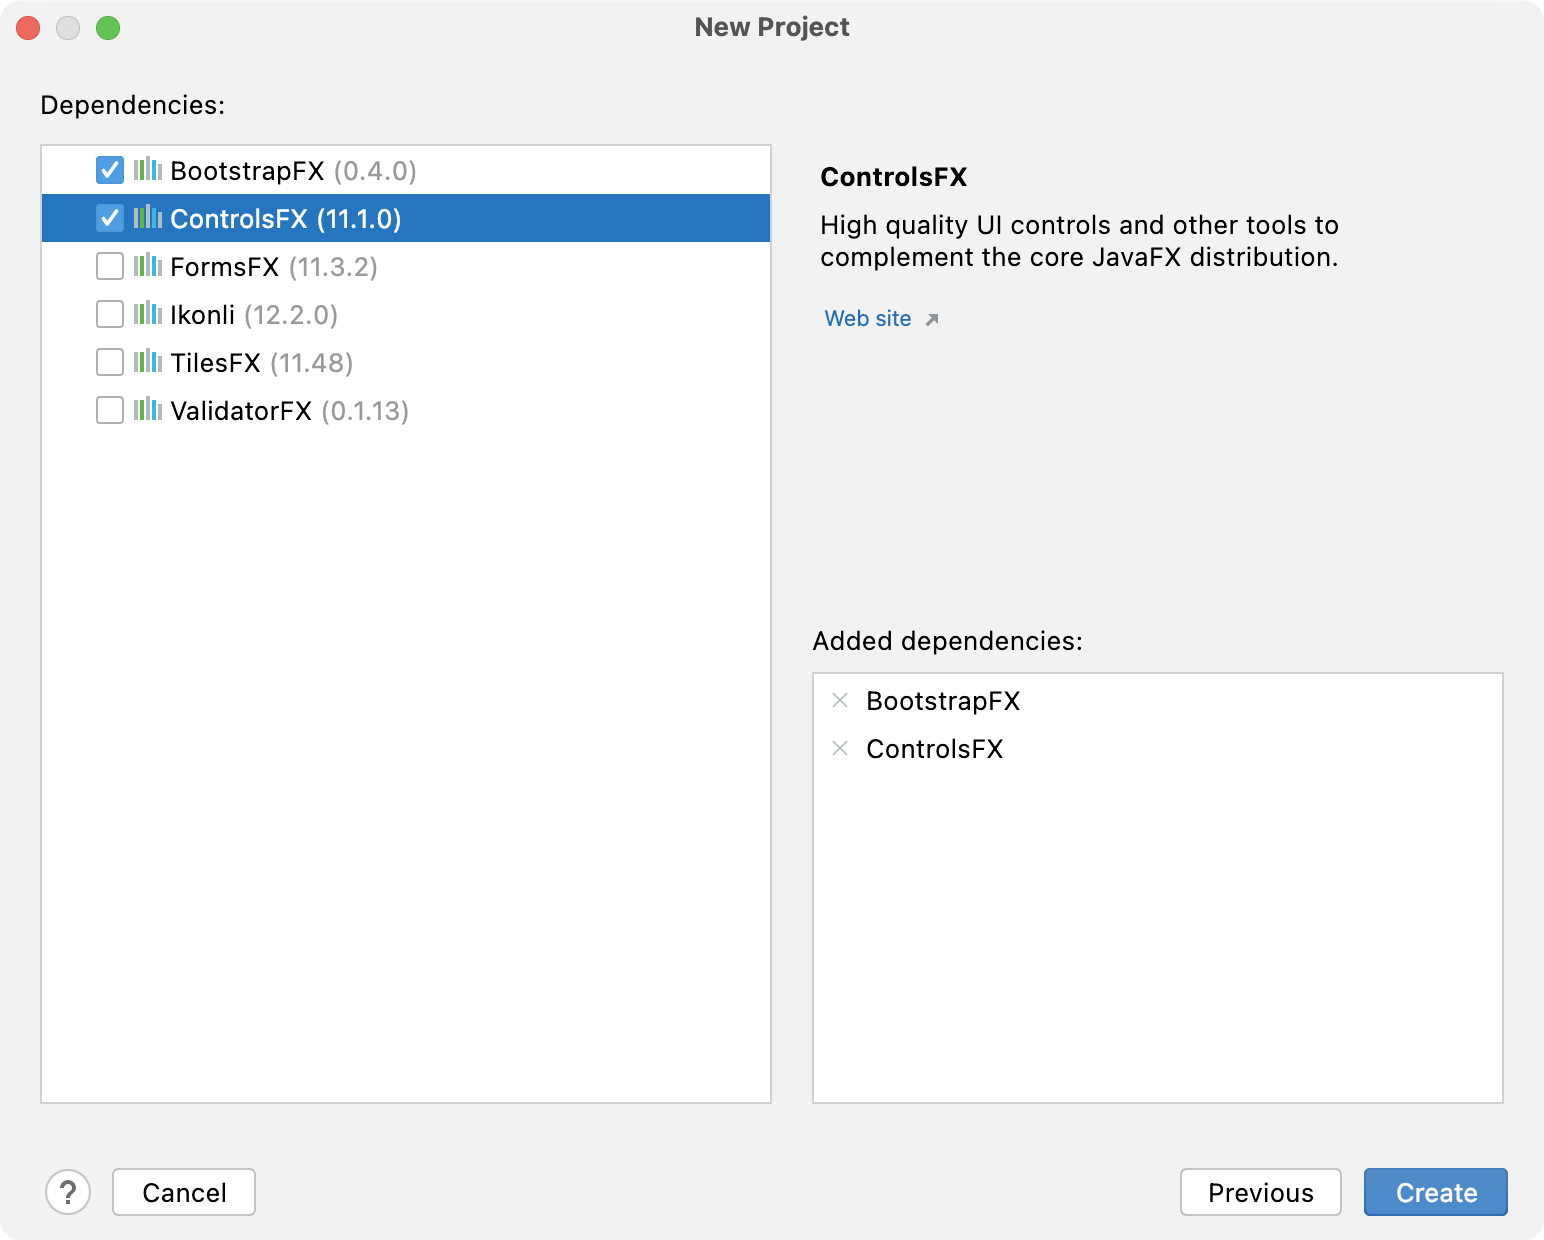Enable the FormsFX dependency checkbox
Image resolution: width=1544 pixels, height=1240 pixels.
pyautogui.click(x=110, y=266)
